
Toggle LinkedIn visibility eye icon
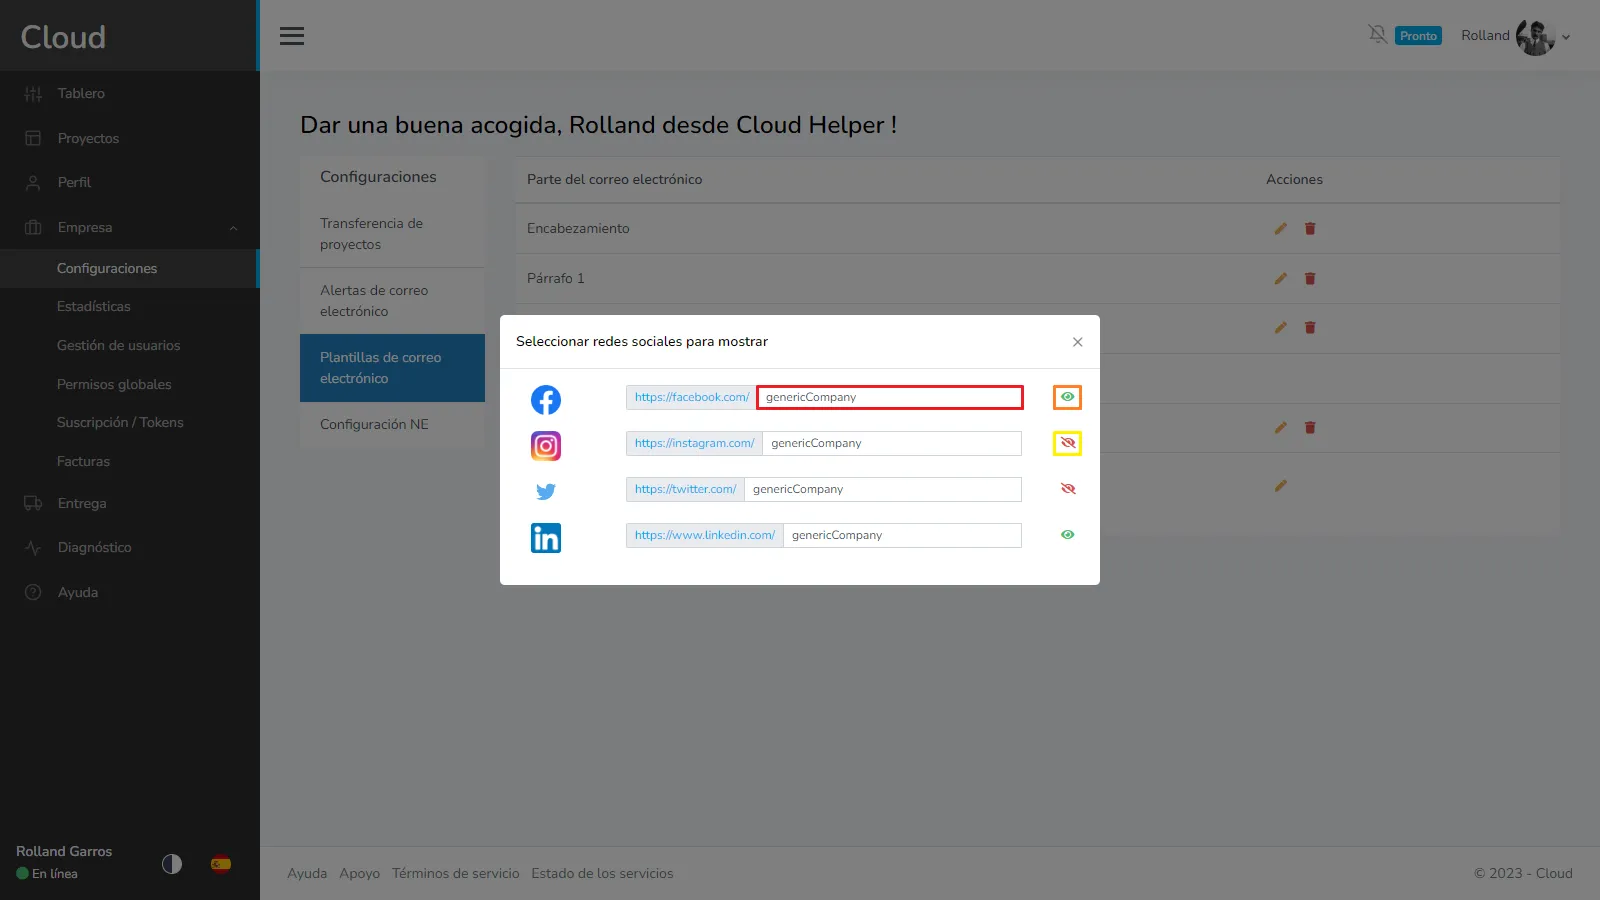click(x=1067, y=535)
